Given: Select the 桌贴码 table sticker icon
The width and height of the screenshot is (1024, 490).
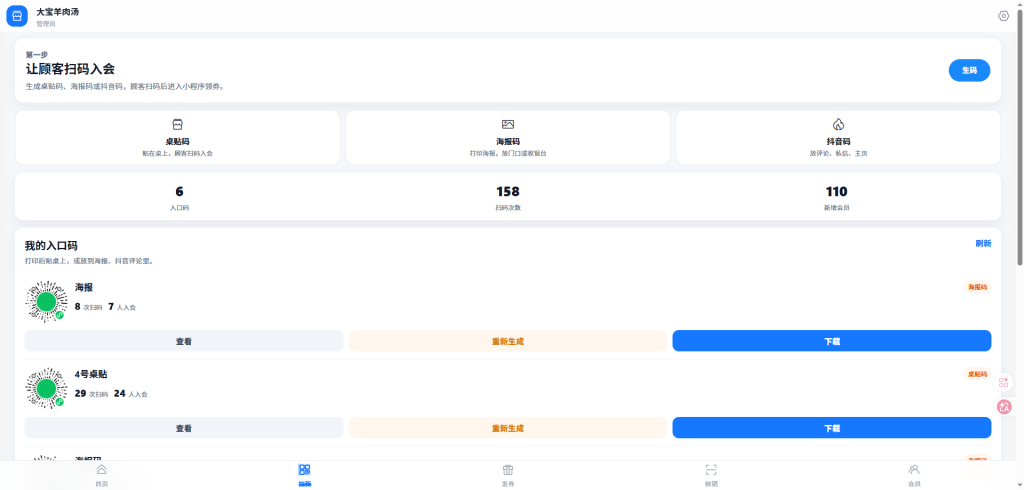Looking at the screenshot, I should (x=177, y=124).
